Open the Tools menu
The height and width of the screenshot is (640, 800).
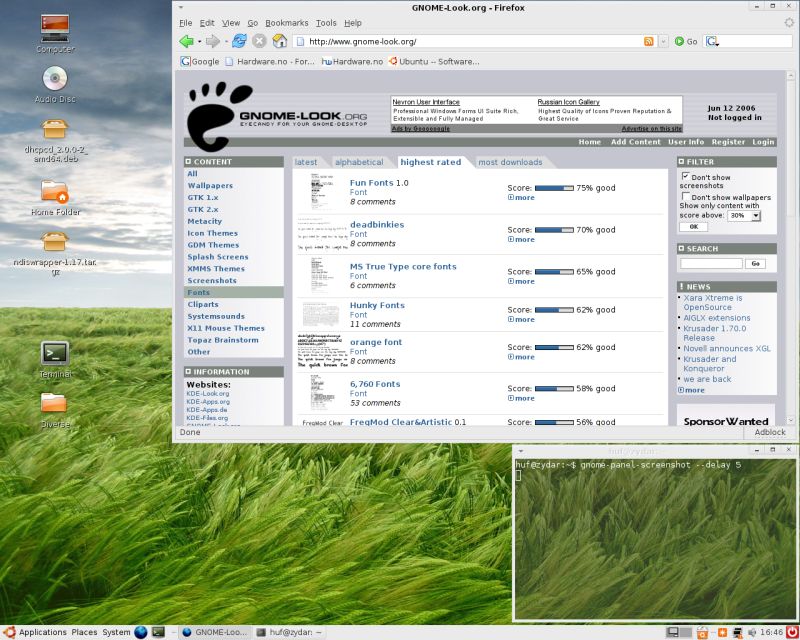326,23
